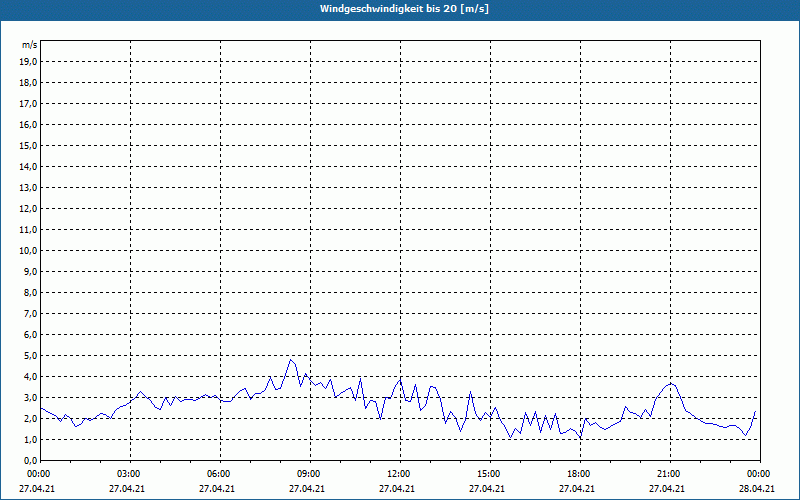This screenshot has height=500, width=800.
Task: Click the wind speed low point at 18:00
Action: coord(581,438)
